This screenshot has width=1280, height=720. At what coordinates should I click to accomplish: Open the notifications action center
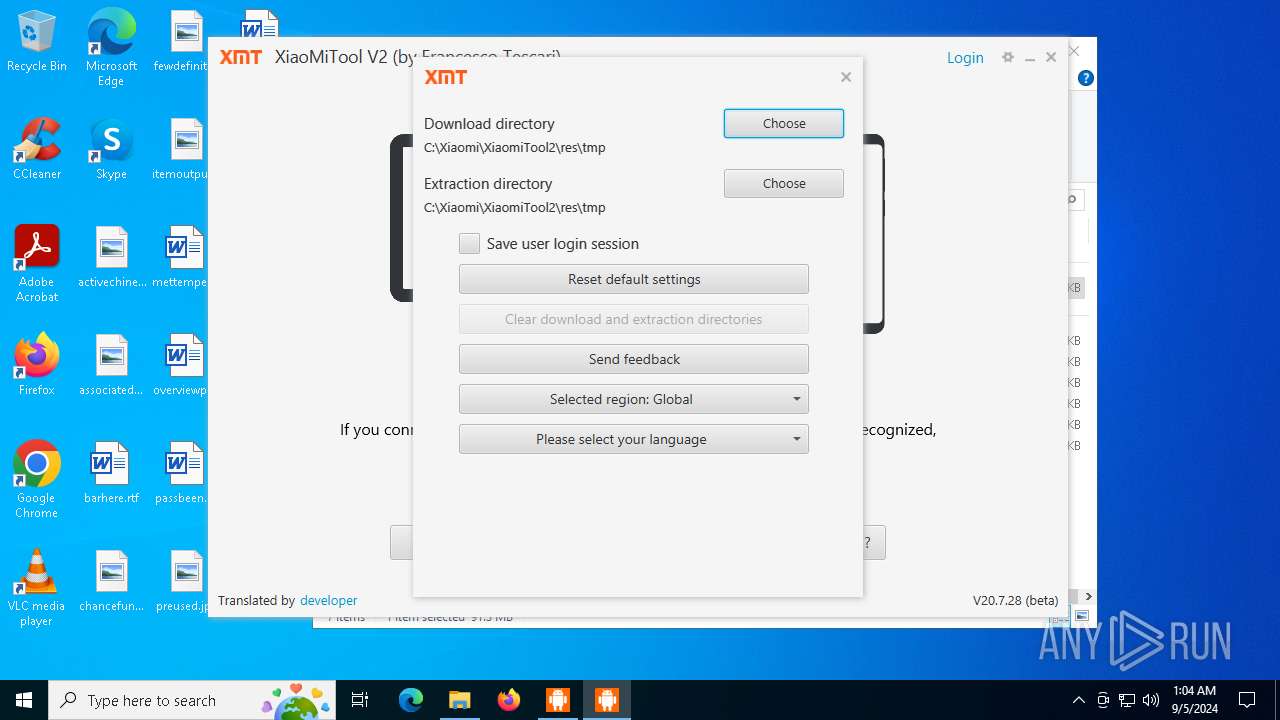point(1247,700)
